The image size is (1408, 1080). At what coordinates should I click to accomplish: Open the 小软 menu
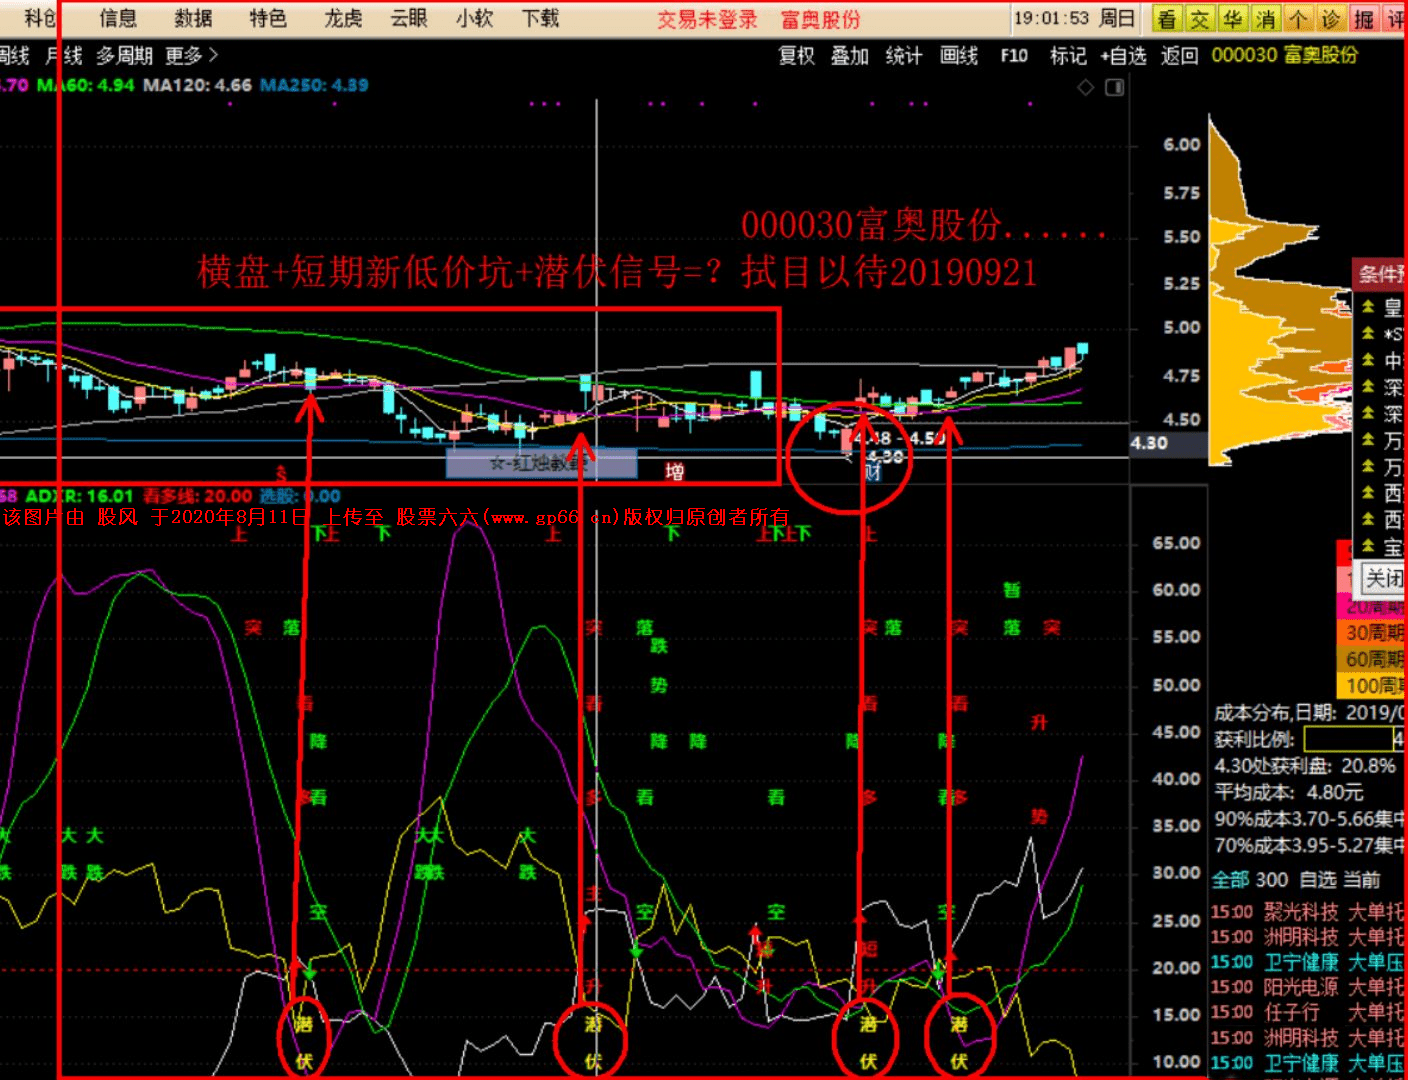tap(474, 18)
